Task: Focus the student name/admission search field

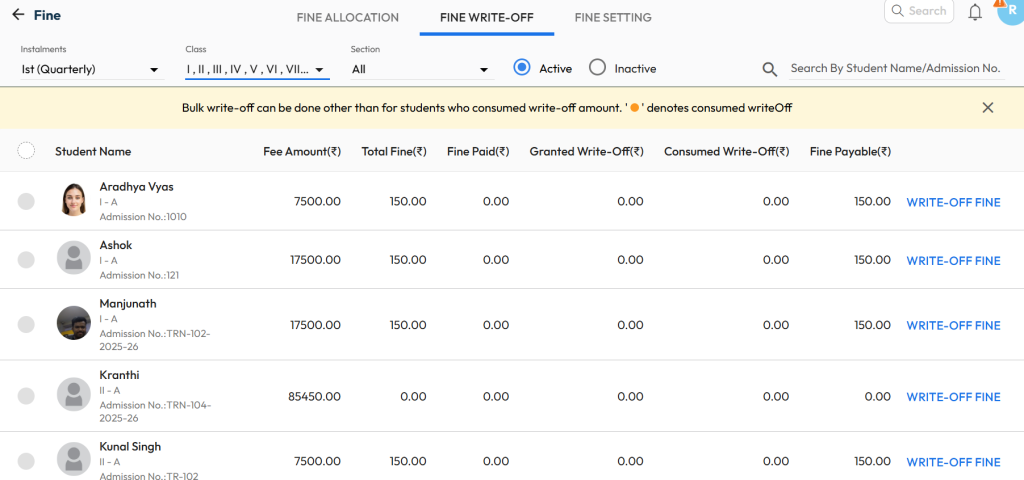Action: click(895, 69)
